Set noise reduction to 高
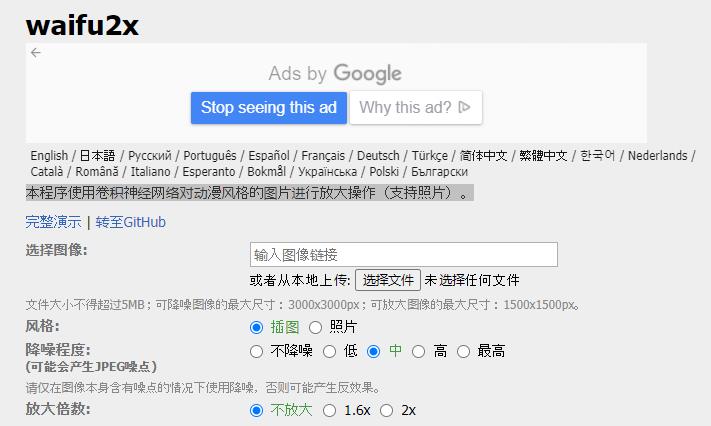This screenshot has height=426, width=711. 418,351
